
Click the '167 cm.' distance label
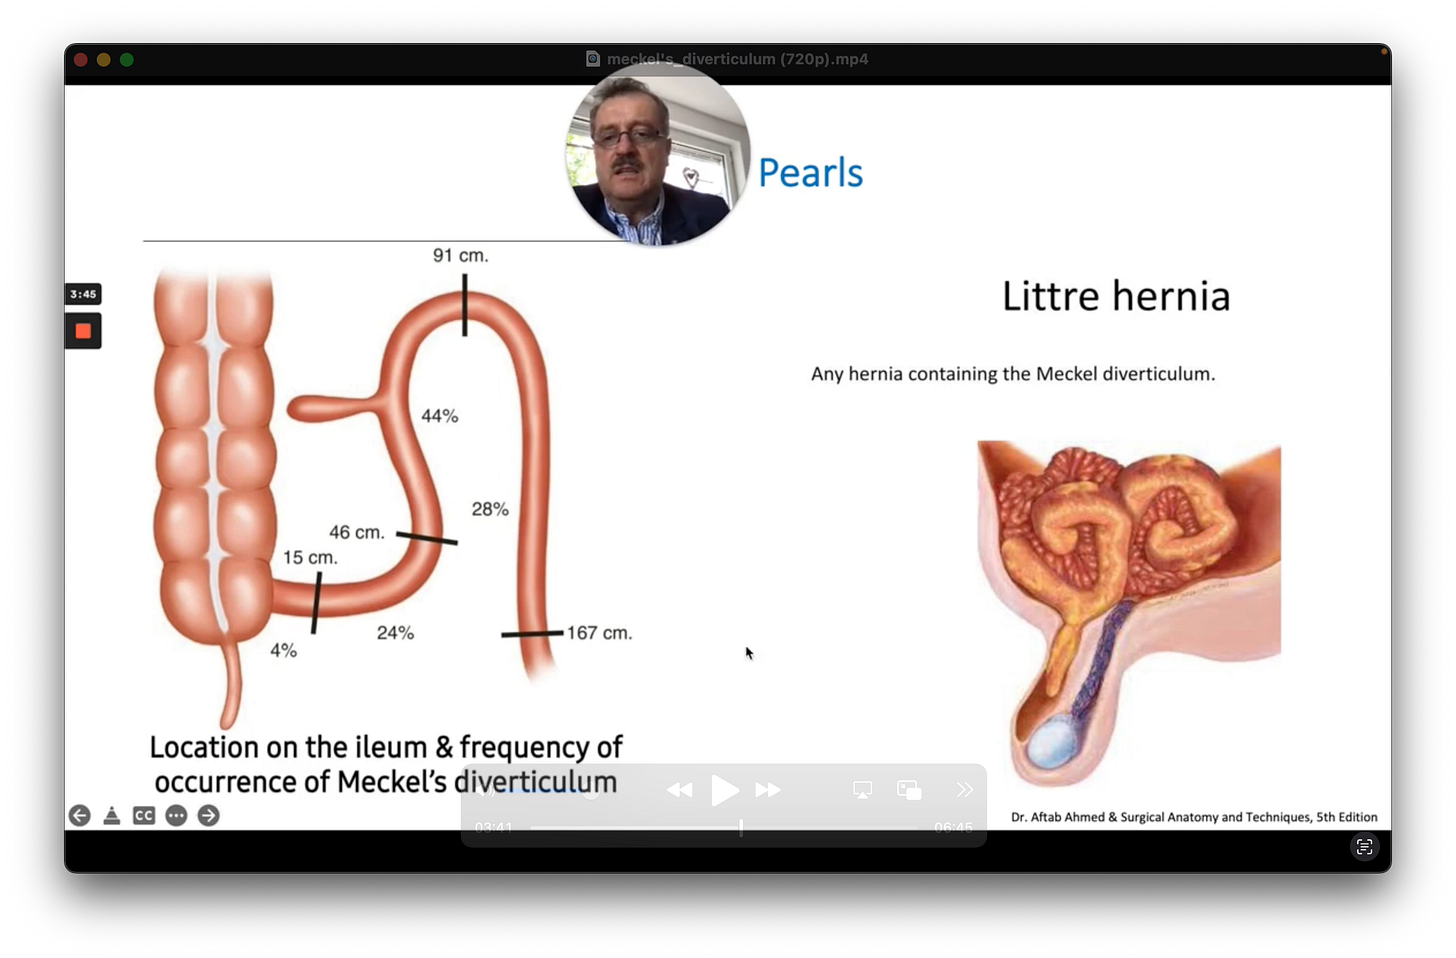coord(599,633)
